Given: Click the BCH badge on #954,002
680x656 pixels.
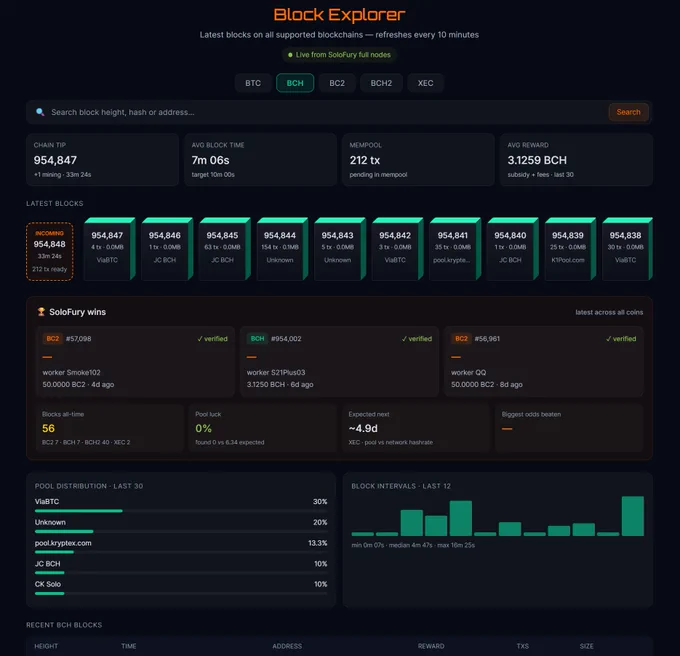Looking at the screenshot, I should tap(257, 339).
